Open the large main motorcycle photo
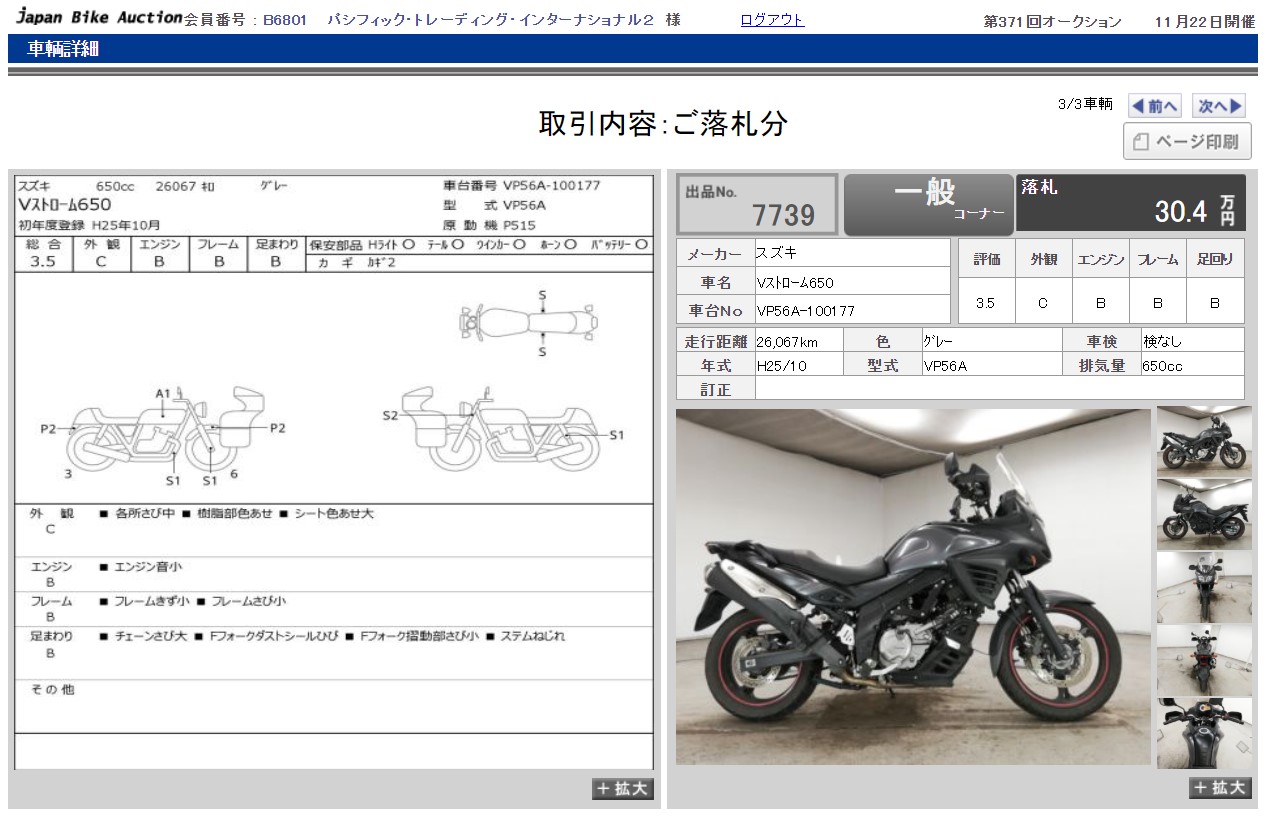Screen dimensions: 1268x825 pos(913,586)
